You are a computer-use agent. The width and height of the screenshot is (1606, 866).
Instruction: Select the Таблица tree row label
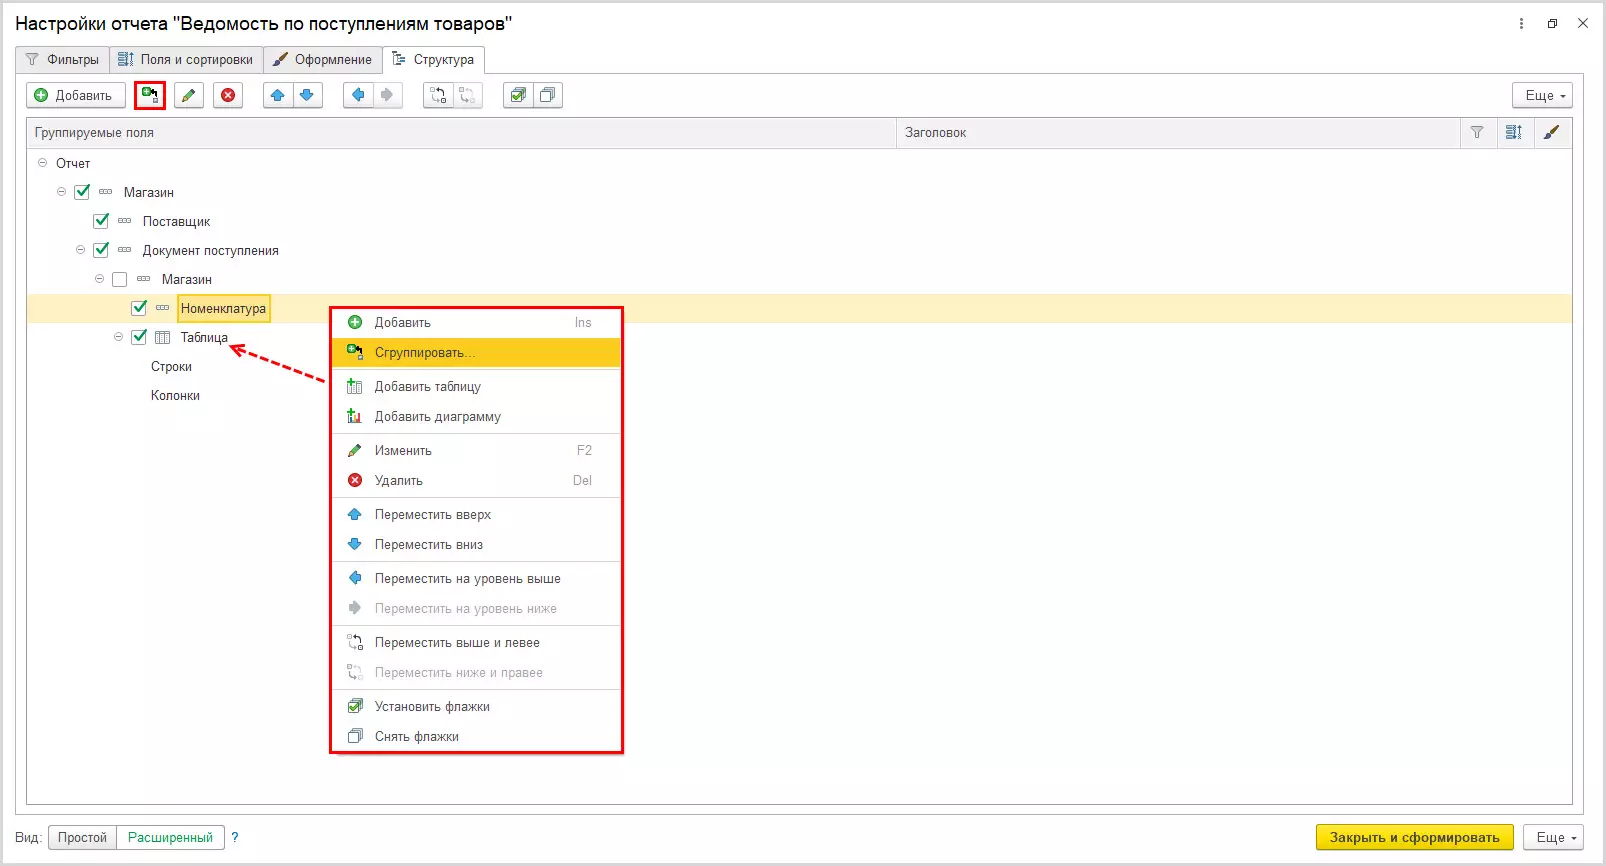click(x=204, y=338)
